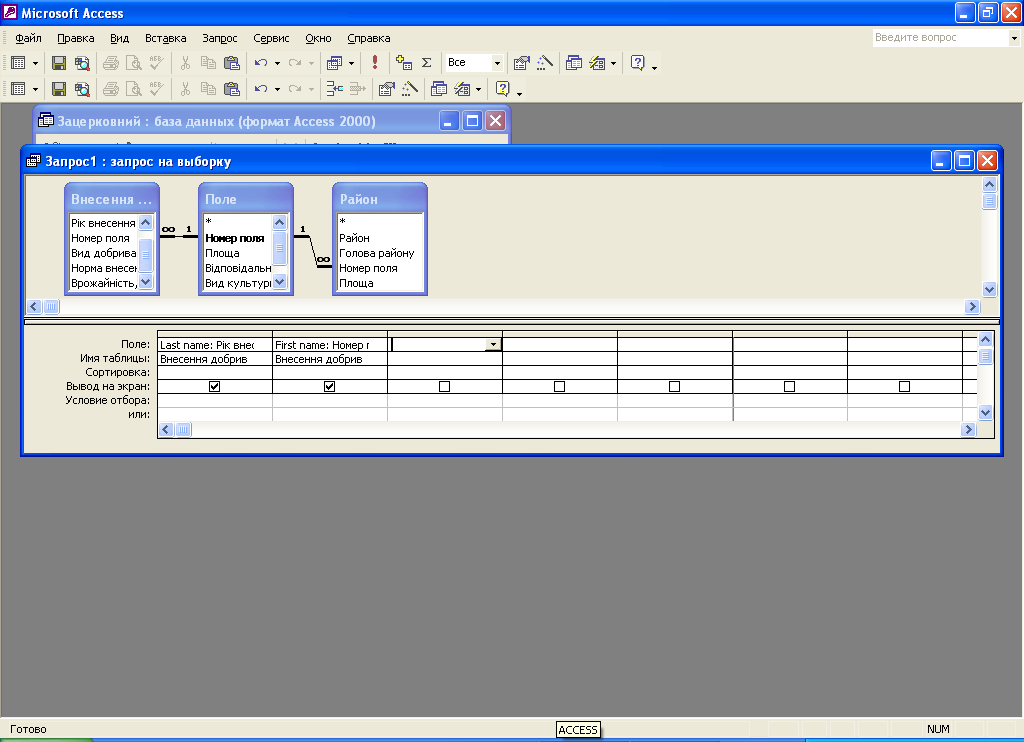Open the Правка menu
The image size is (1024, 742).
[76, 38]
